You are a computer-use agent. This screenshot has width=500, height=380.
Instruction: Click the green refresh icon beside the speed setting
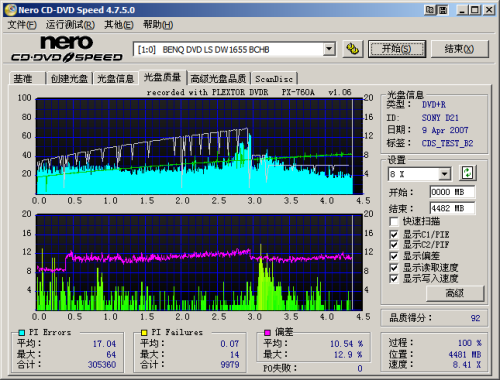coord(467,173)
